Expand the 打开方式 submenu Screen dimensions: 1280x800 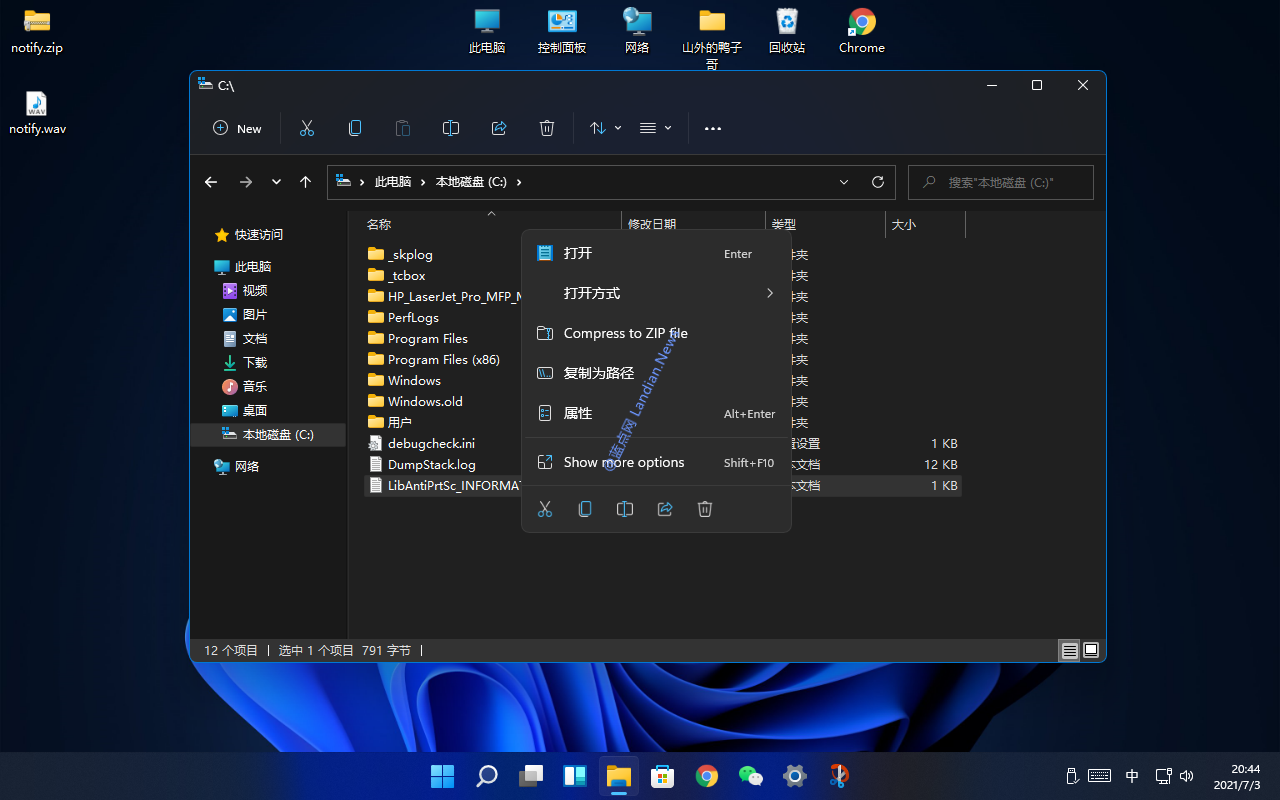tap(655, 293)
